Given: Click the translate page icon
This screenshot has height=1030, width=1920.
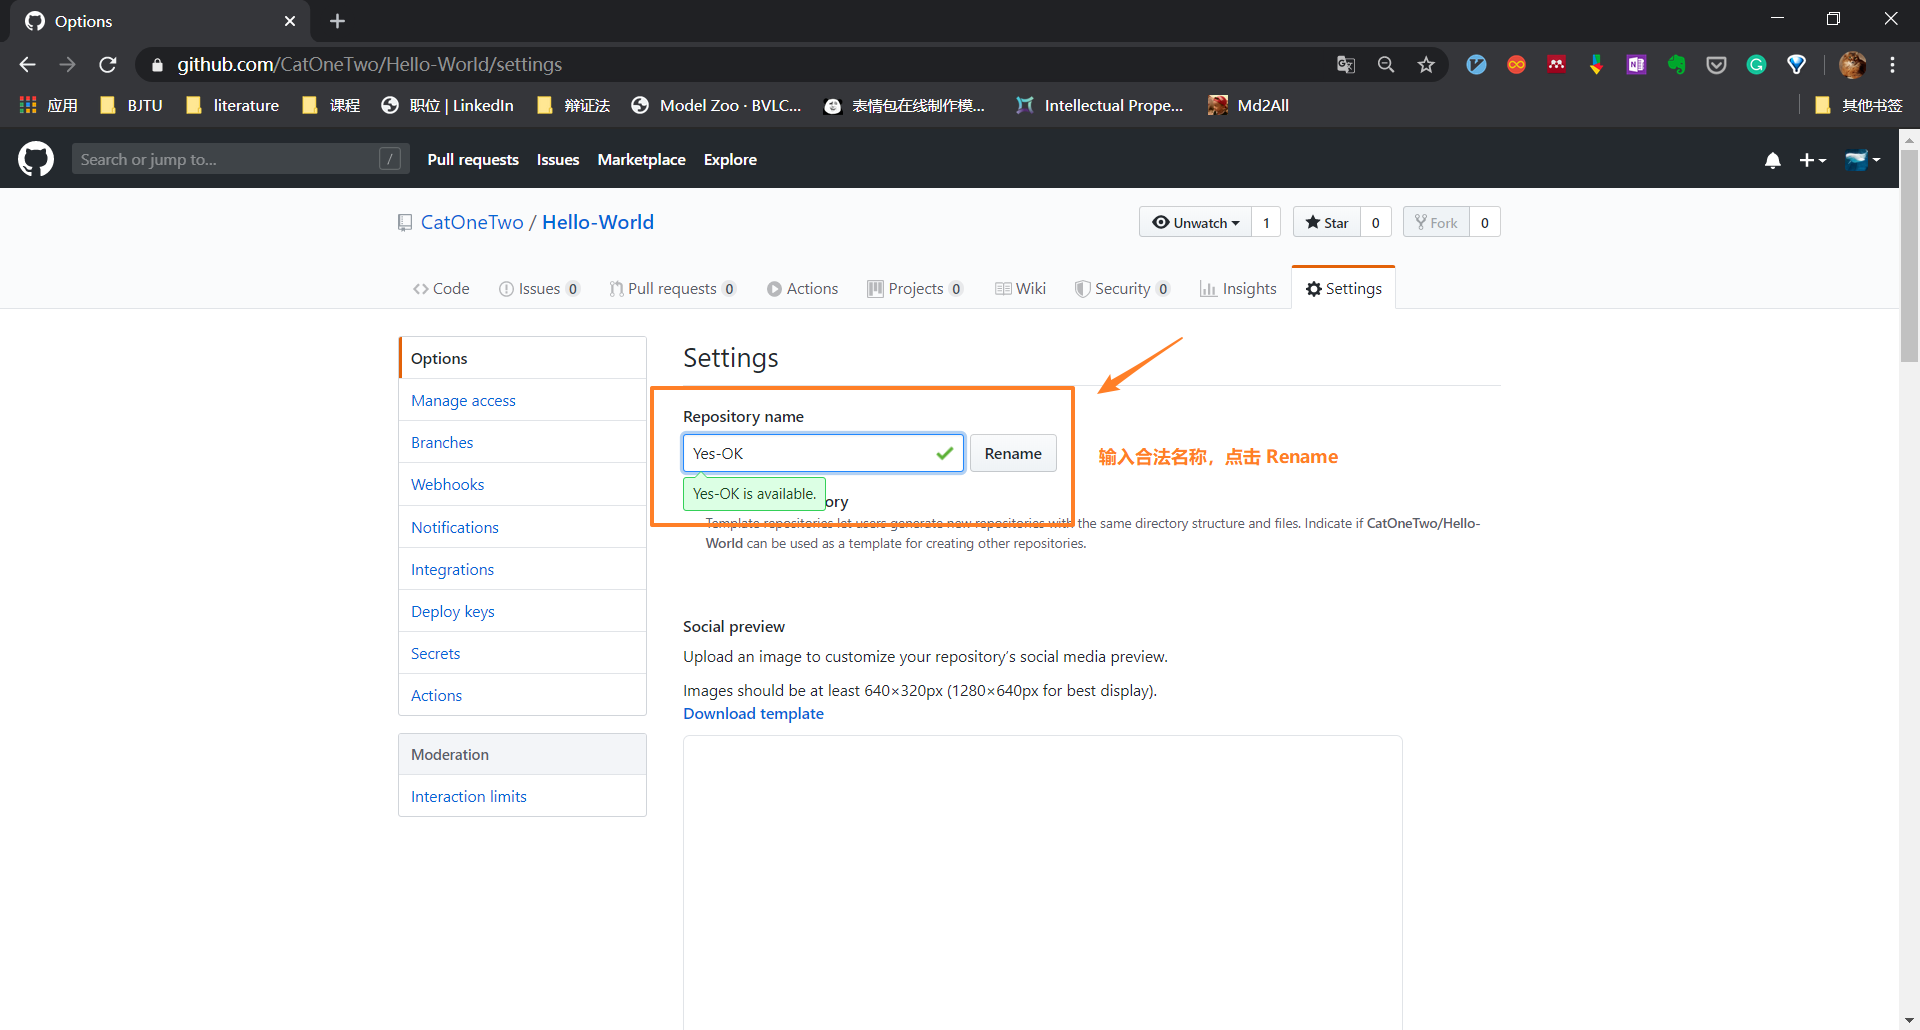Looking at the screenshot, I should pos(1346,65).
